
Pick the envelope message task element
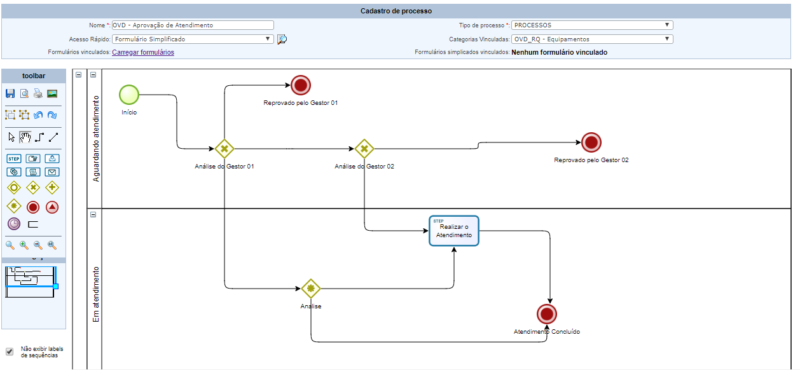(53, 172)
